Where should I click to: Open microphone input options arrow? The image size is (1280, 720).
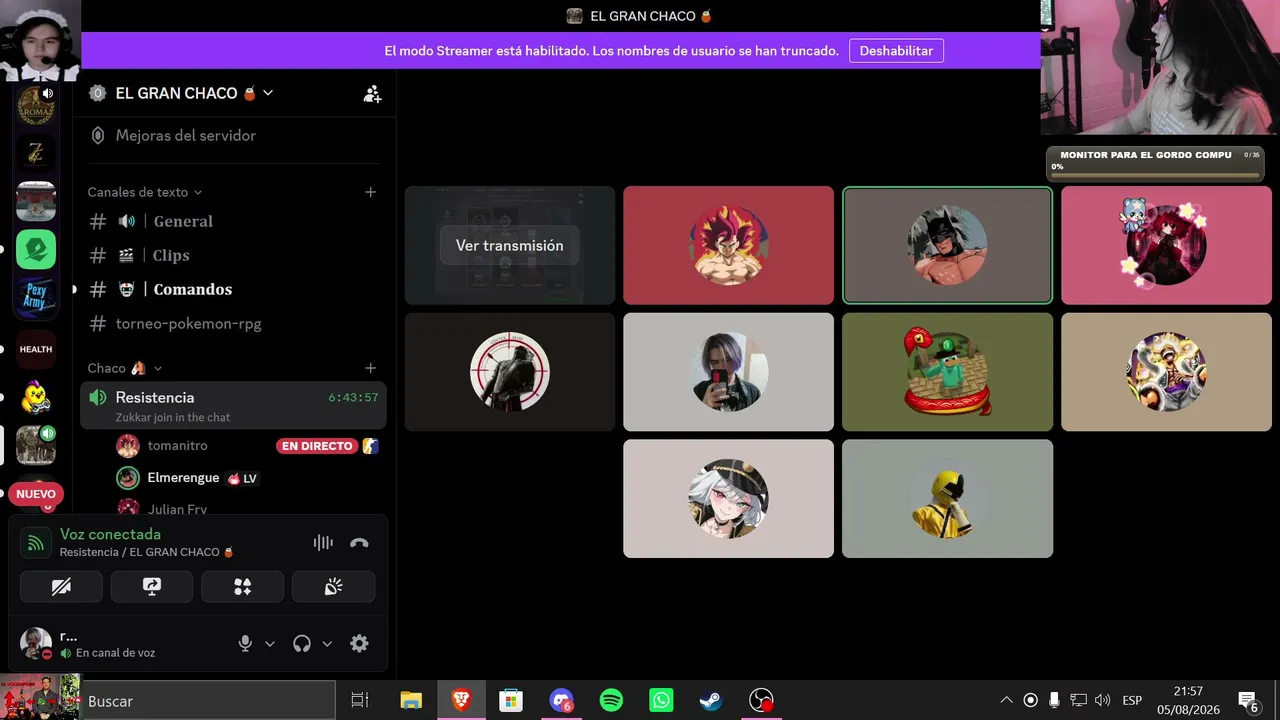270,644
